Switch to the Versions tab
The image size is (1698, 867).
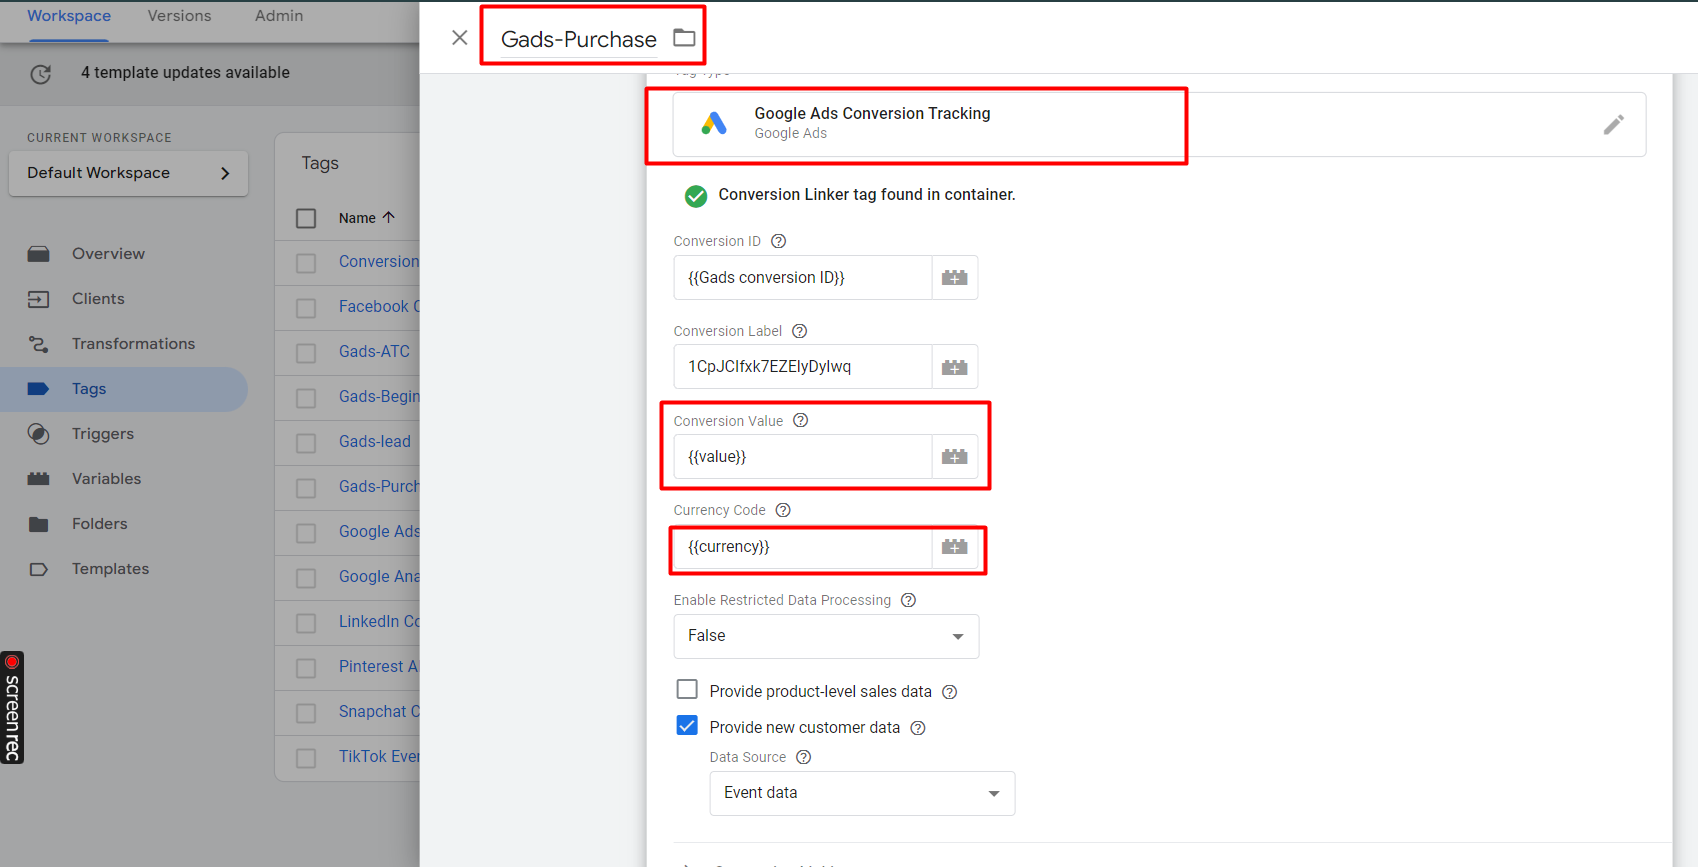179,16
